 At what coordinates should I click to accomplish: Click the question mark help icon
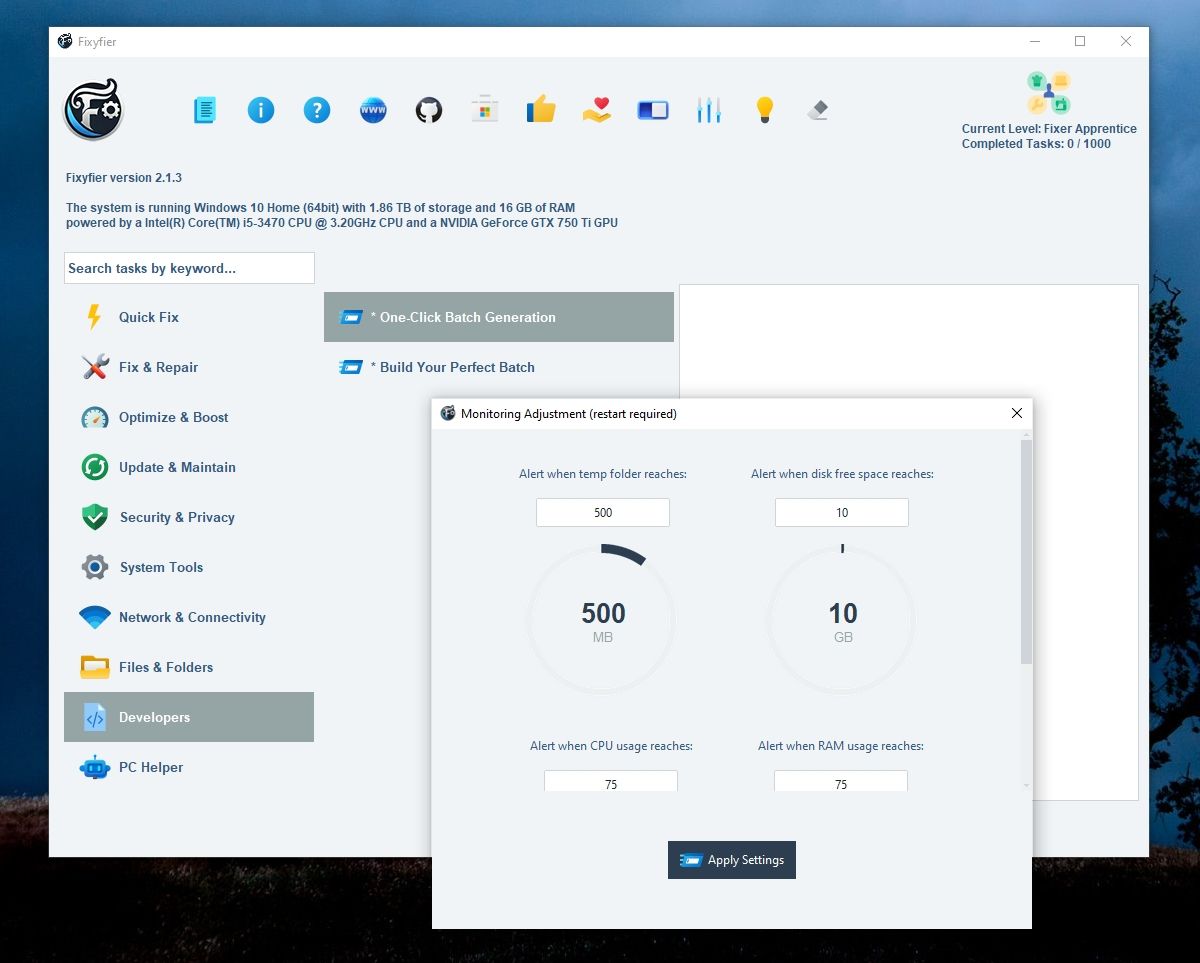[x=317, y=109]
